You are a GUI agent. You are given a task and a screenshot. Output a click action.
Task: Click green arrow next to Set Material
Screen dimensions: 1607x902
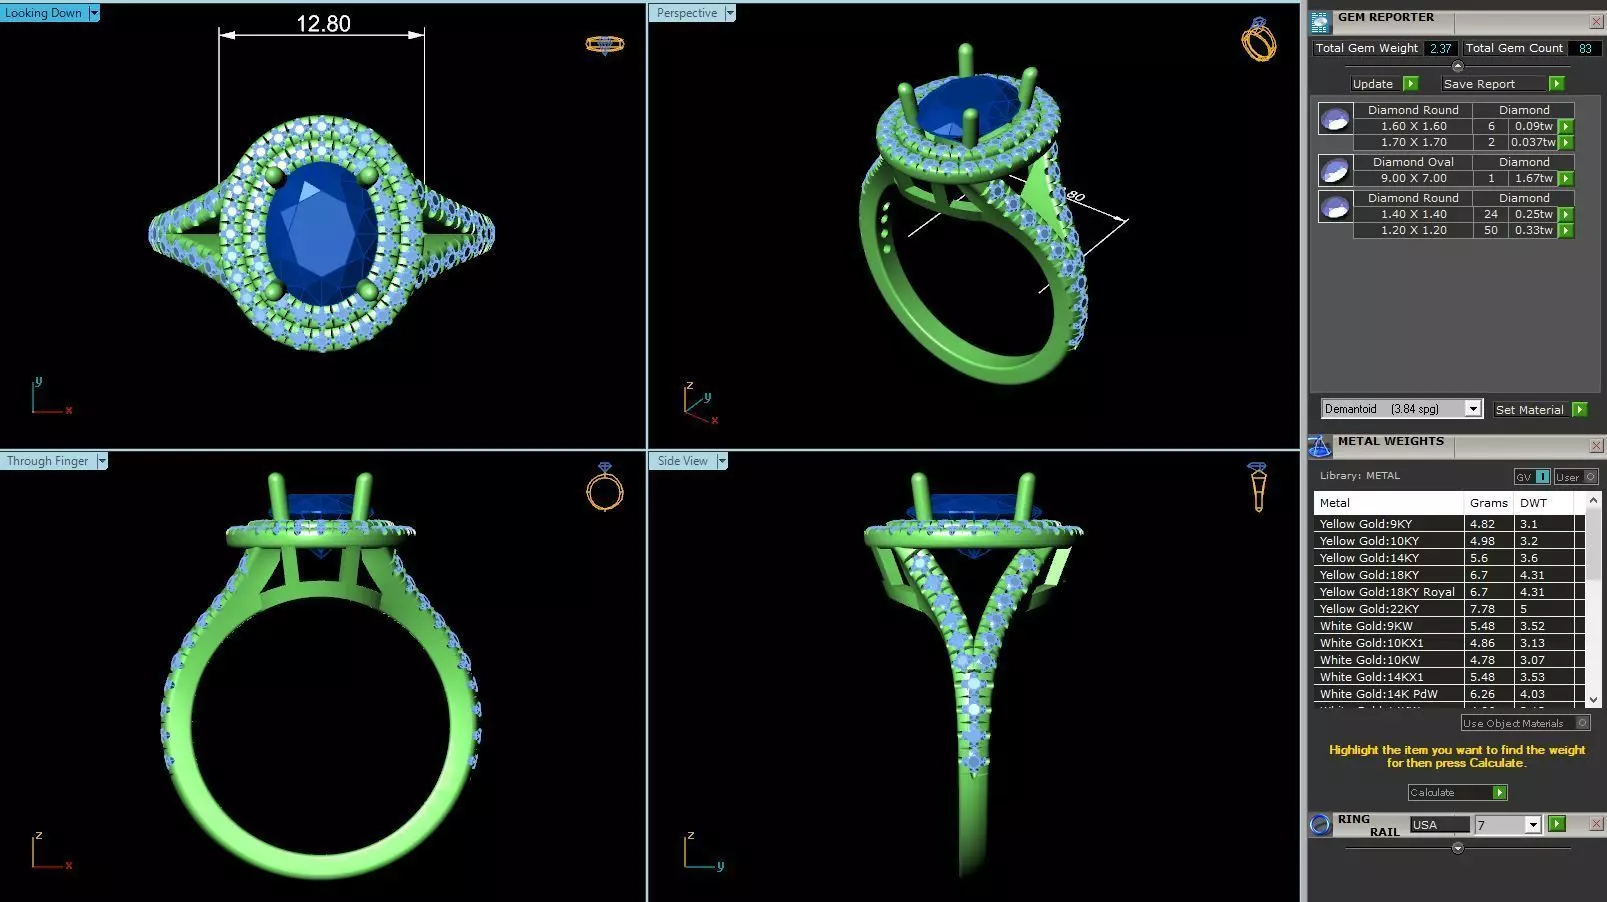pyautogui.click(x=1579, y=410)
